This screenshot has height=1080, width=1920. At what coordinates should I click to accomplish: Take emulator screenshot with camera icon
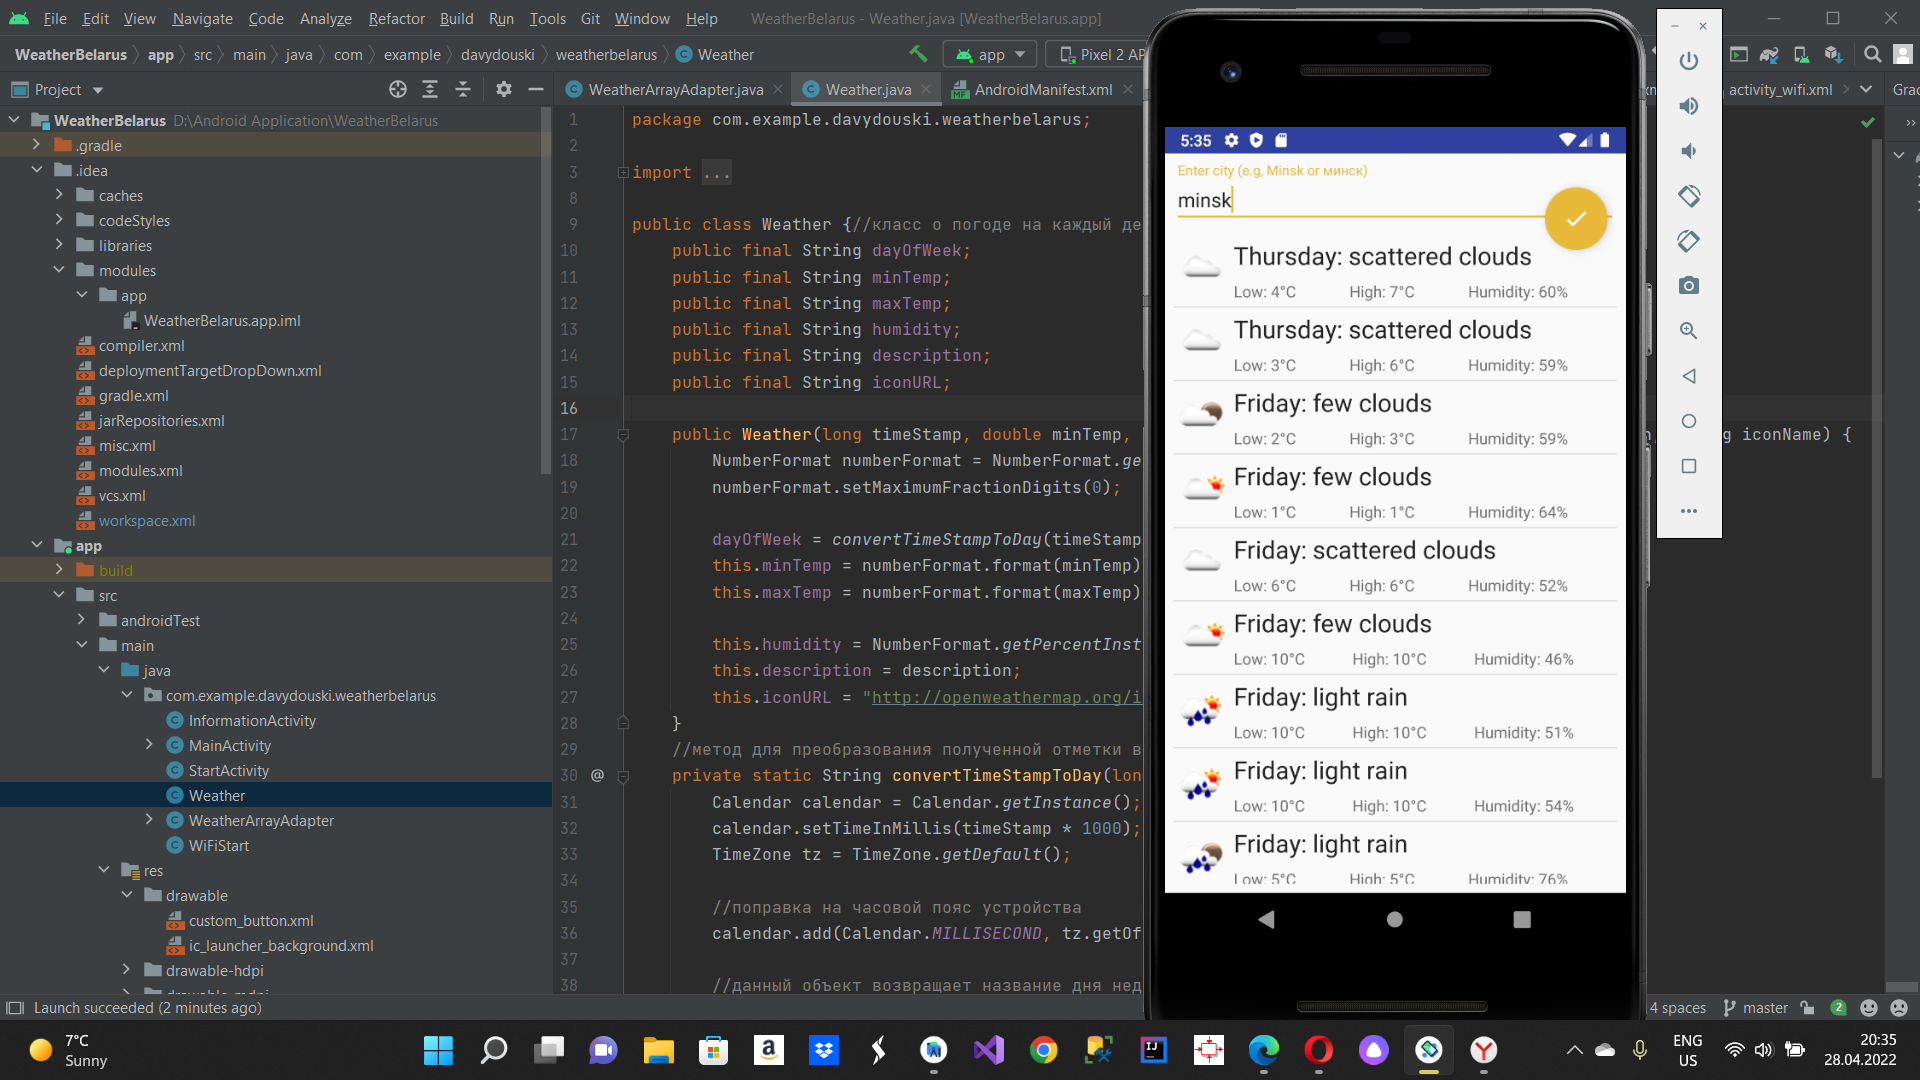[1689, 286]
